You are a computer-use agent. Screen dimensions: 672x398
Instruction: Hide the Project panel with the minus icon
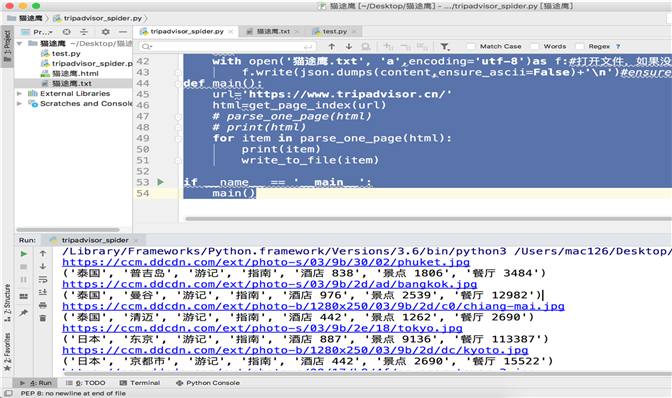(x=123, y=32)
